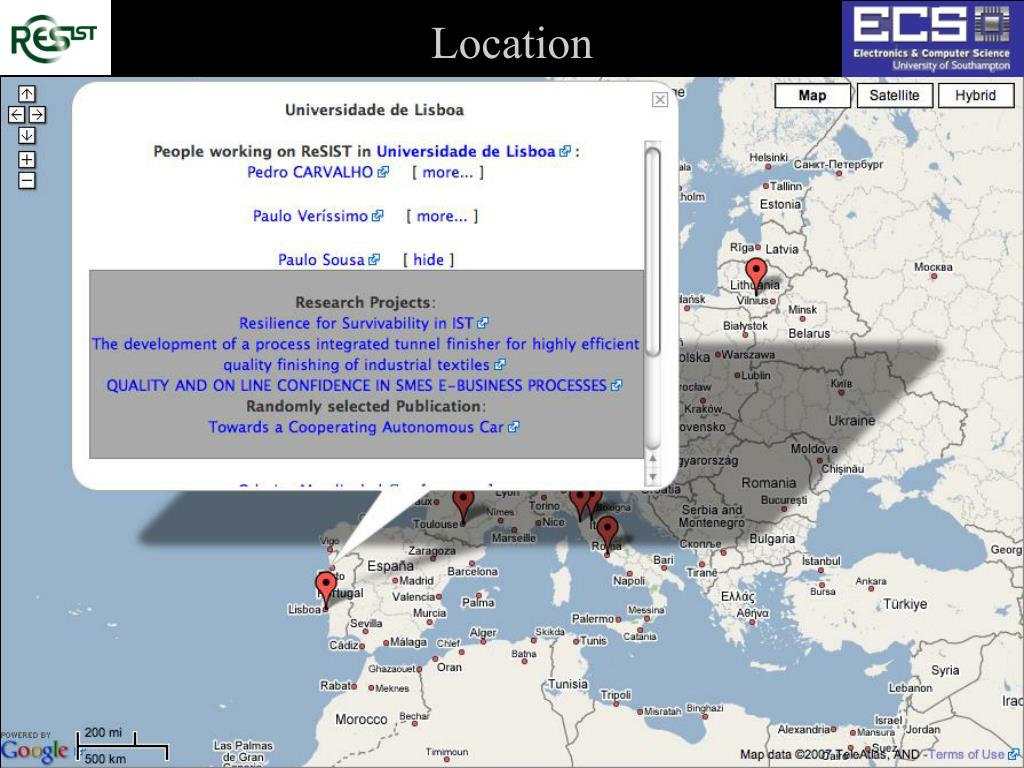The width and height of the screenshot is (1024, 768).
Task: Click the Barcelona city label
Action: click(x=473, y=571)
